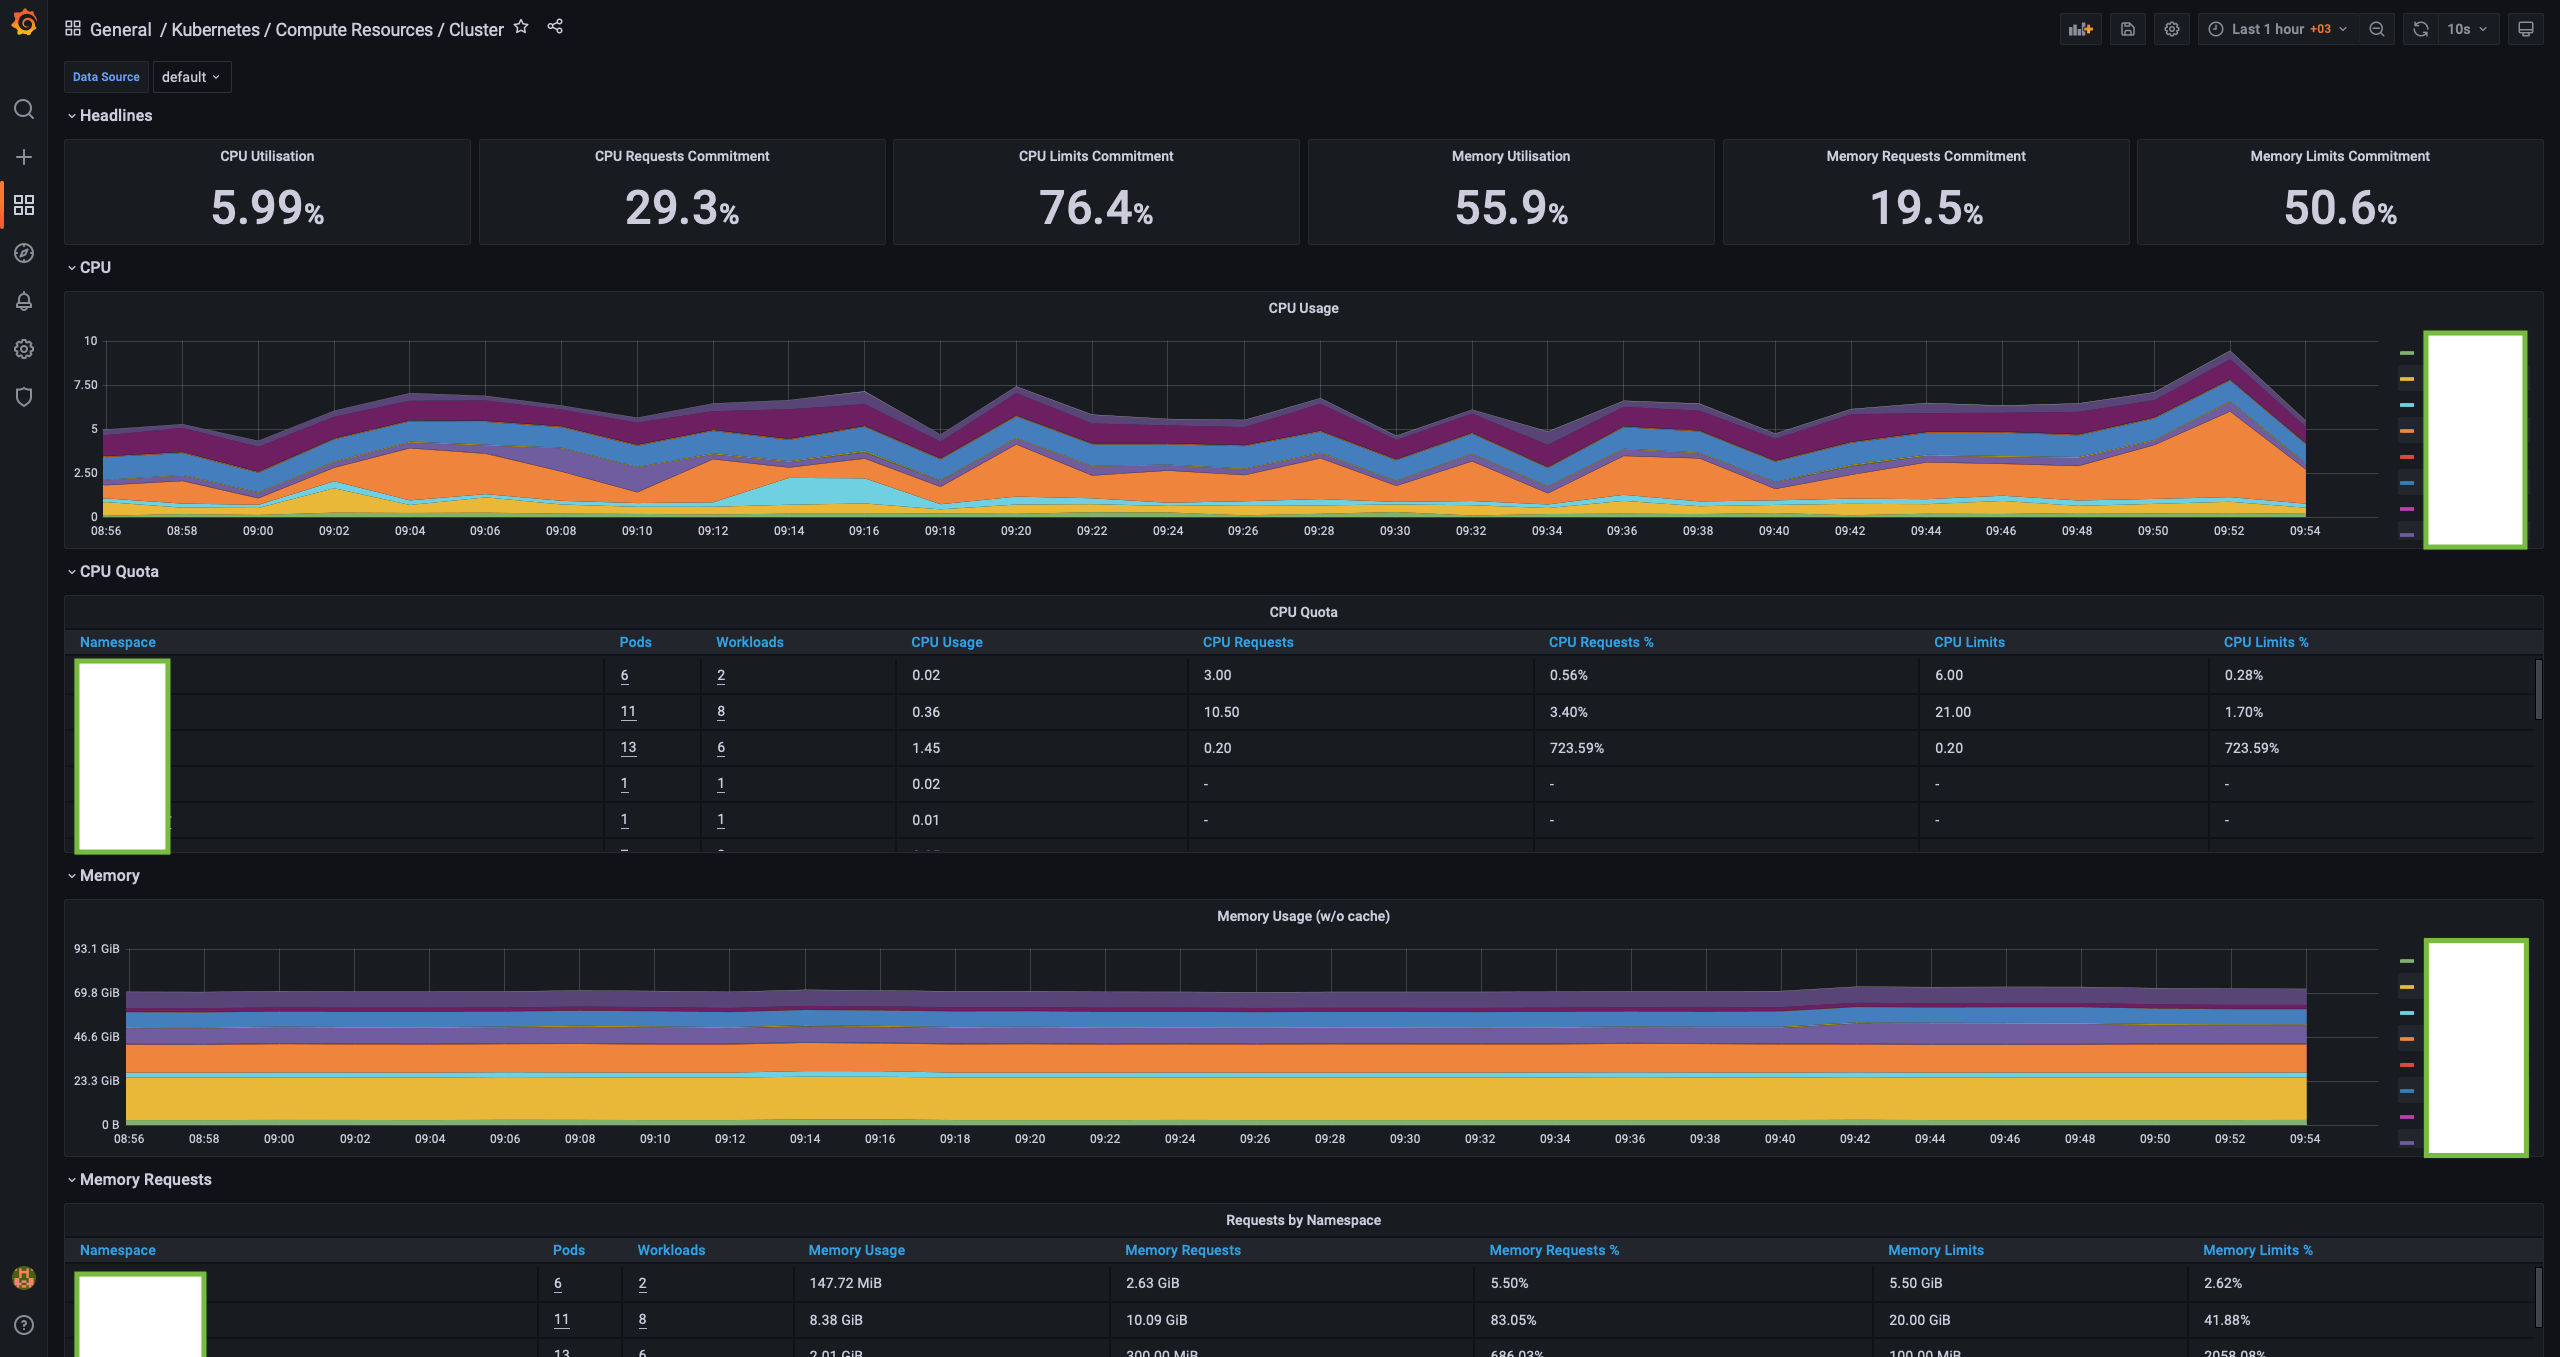This screenshot has width=2560, height=1357.
Task: Click the General breadcrumb link
Action: 121,29
